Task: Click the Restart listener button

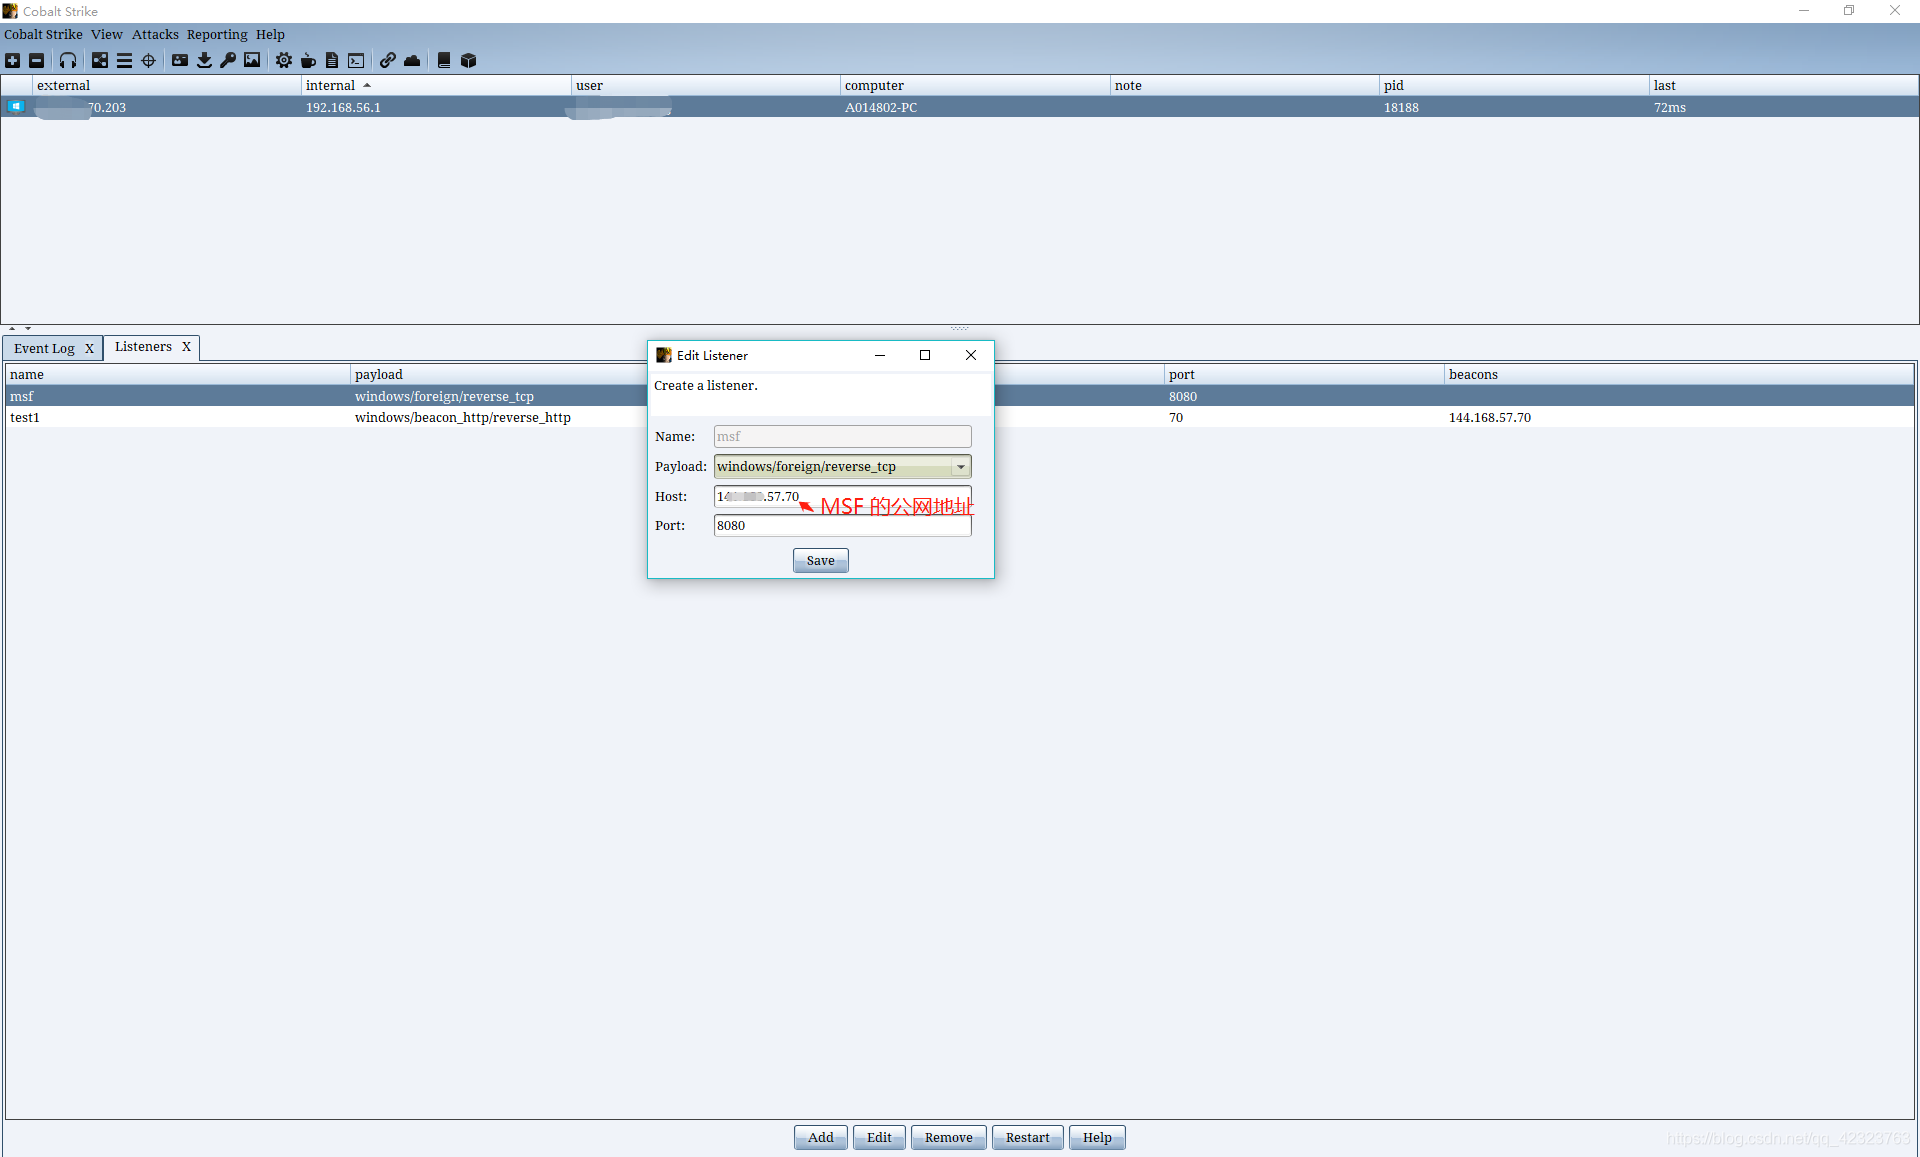Action: point(1027,1138)
